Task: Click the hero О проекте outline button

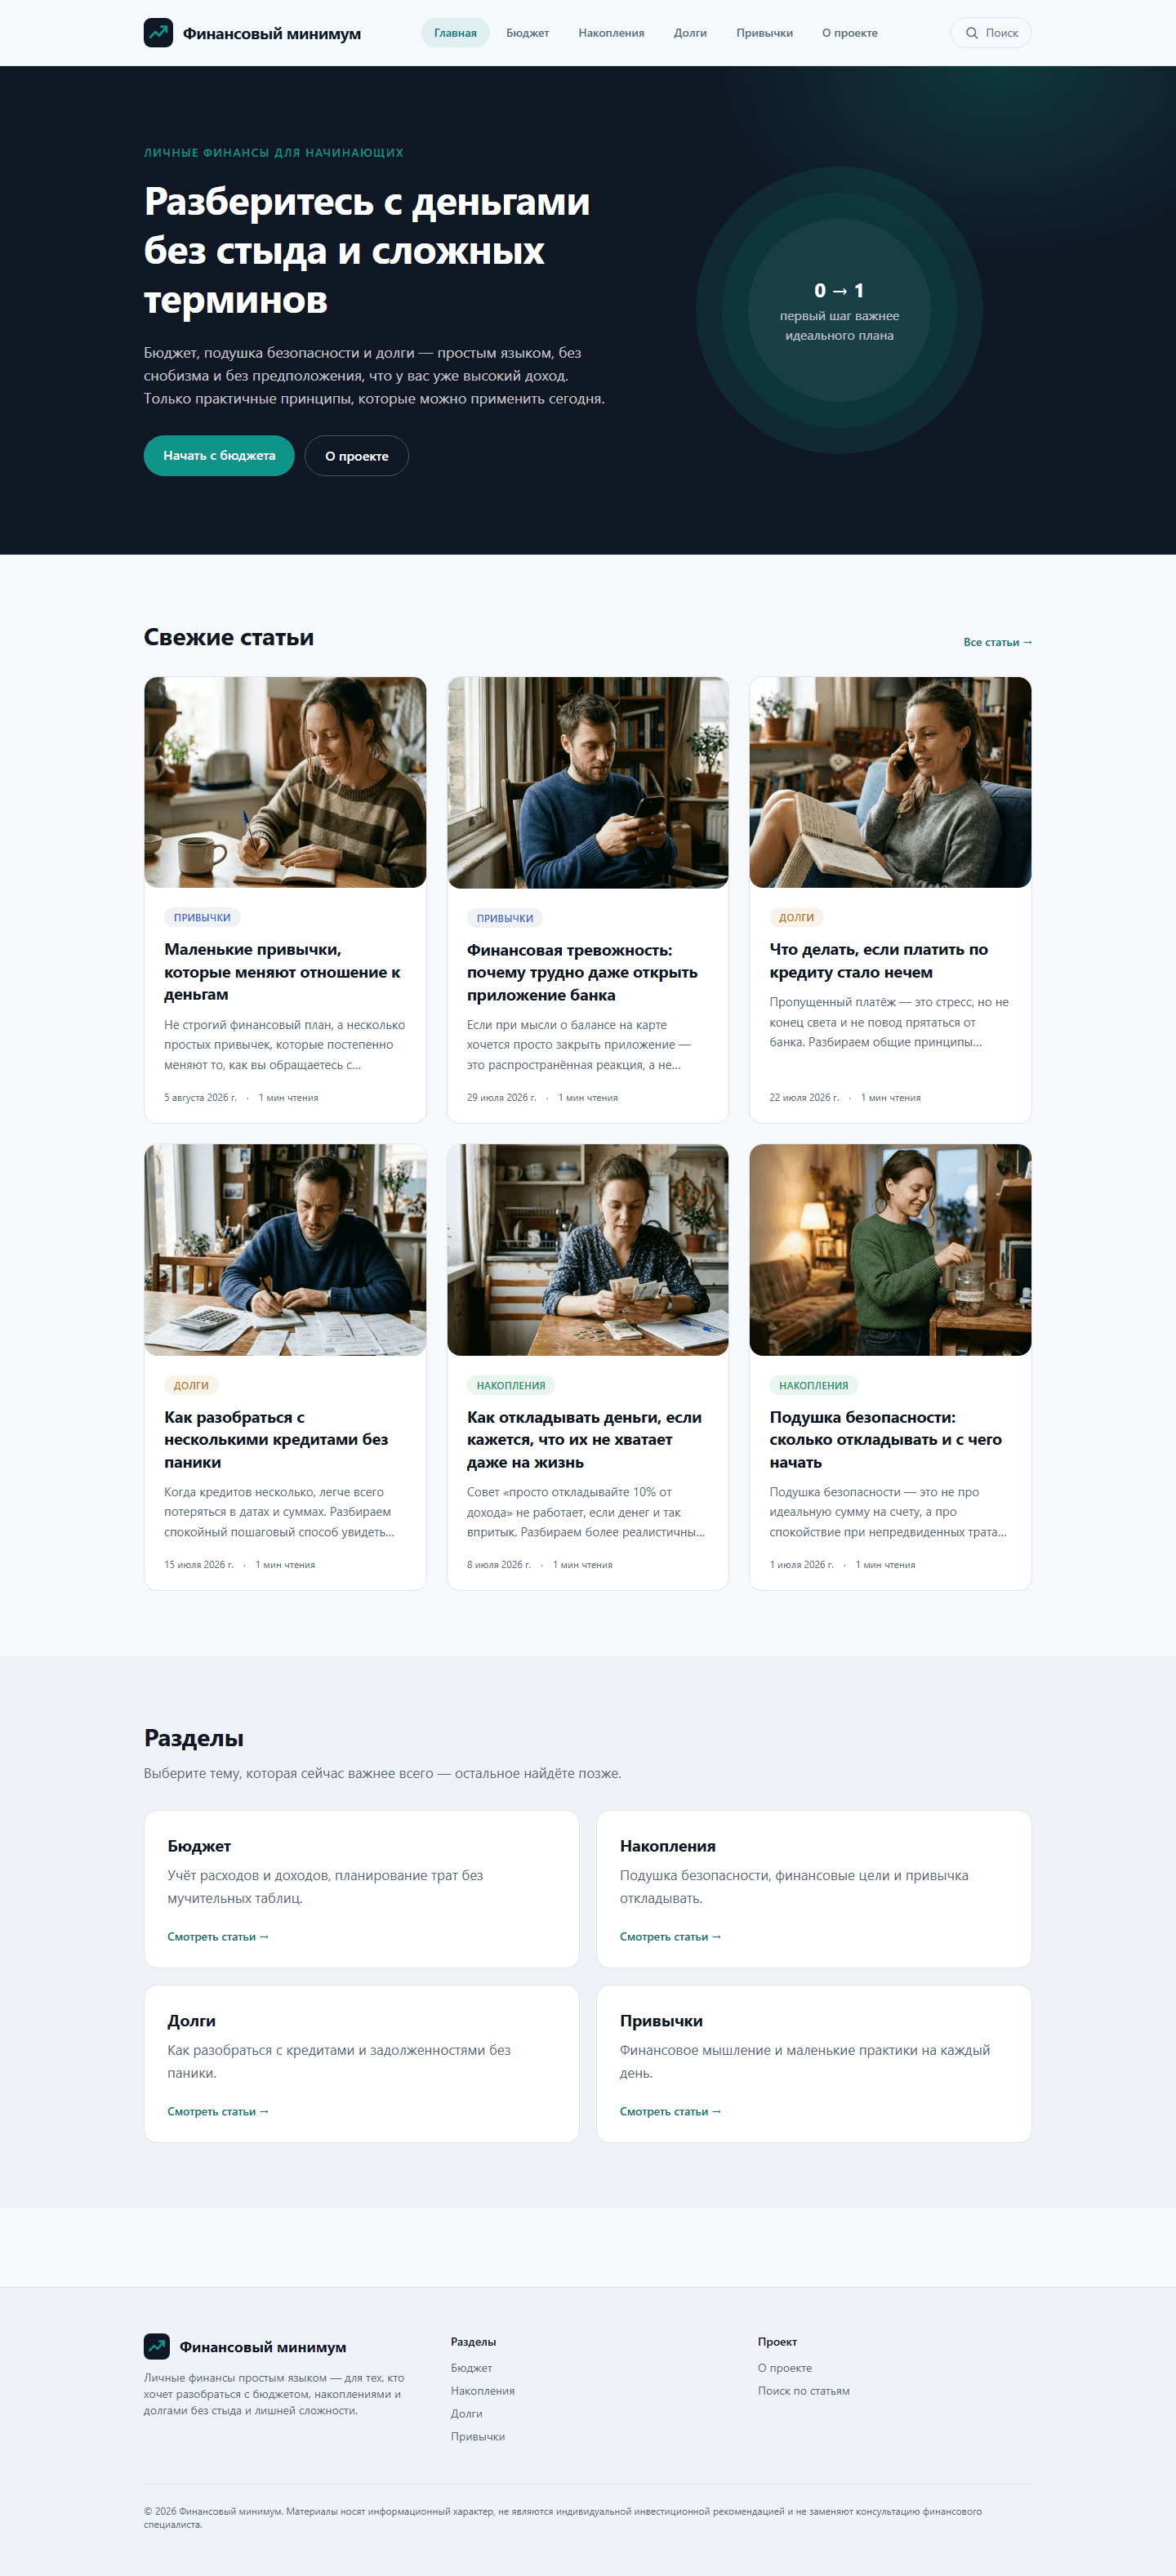Action: pos(356,455)
